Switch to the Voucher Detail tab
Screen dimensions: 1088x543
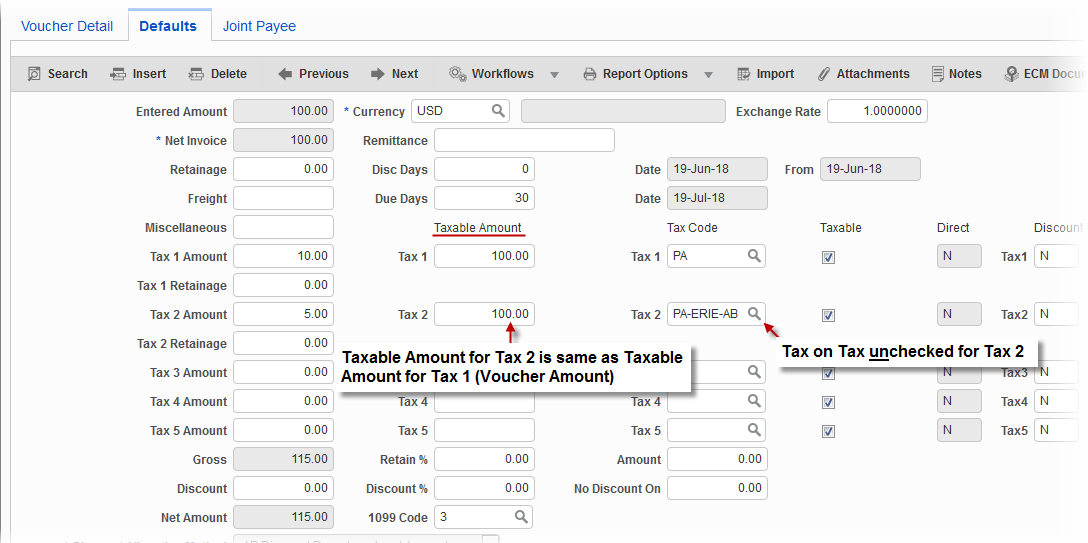pos(67,26)
